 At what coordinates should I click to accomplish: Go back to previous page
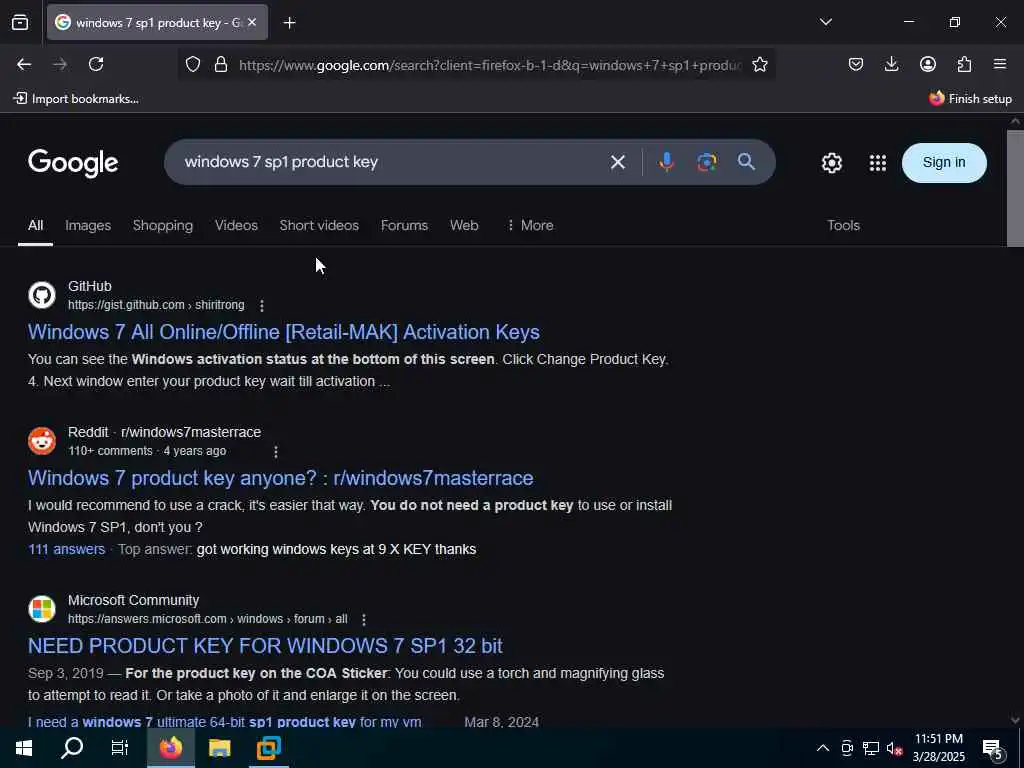pyautogui.click(x=24, y=64)
